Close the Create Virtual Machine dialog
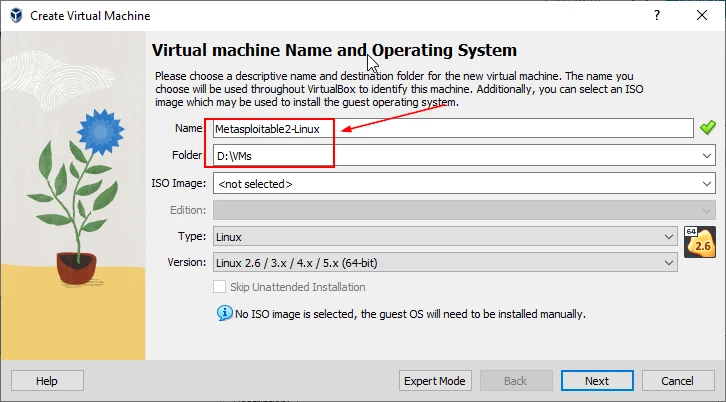This screenshot has height=402, width=726. pos(703,16)
